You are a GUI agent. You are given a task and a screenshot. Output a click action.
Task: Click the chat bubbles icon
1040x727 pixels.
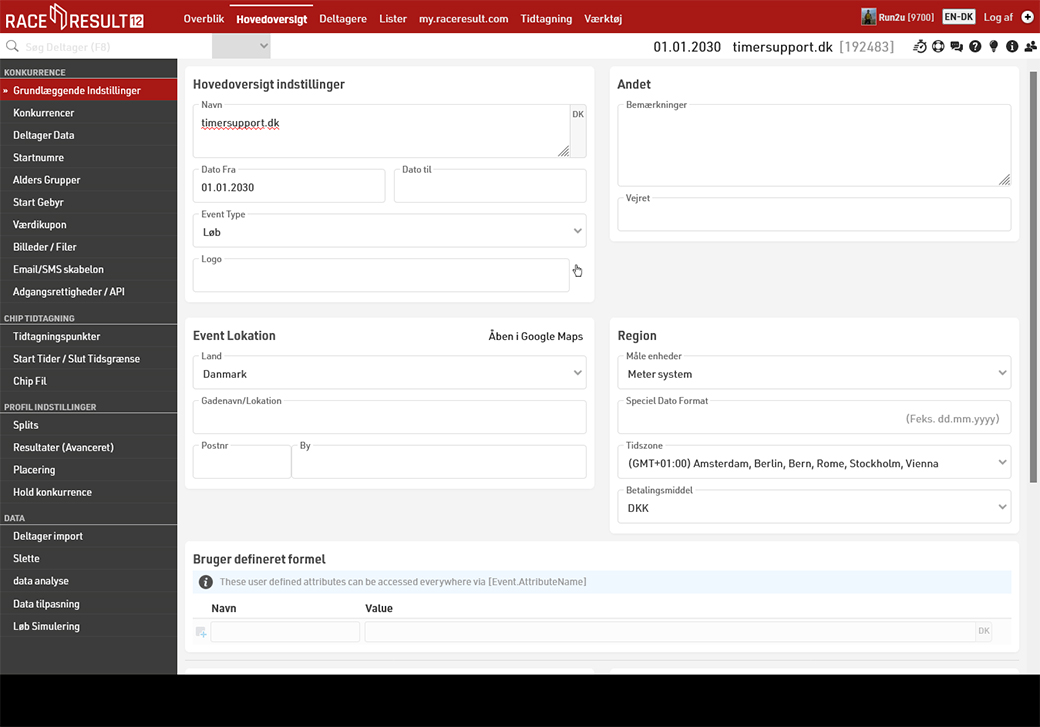[x=956, y=47]
